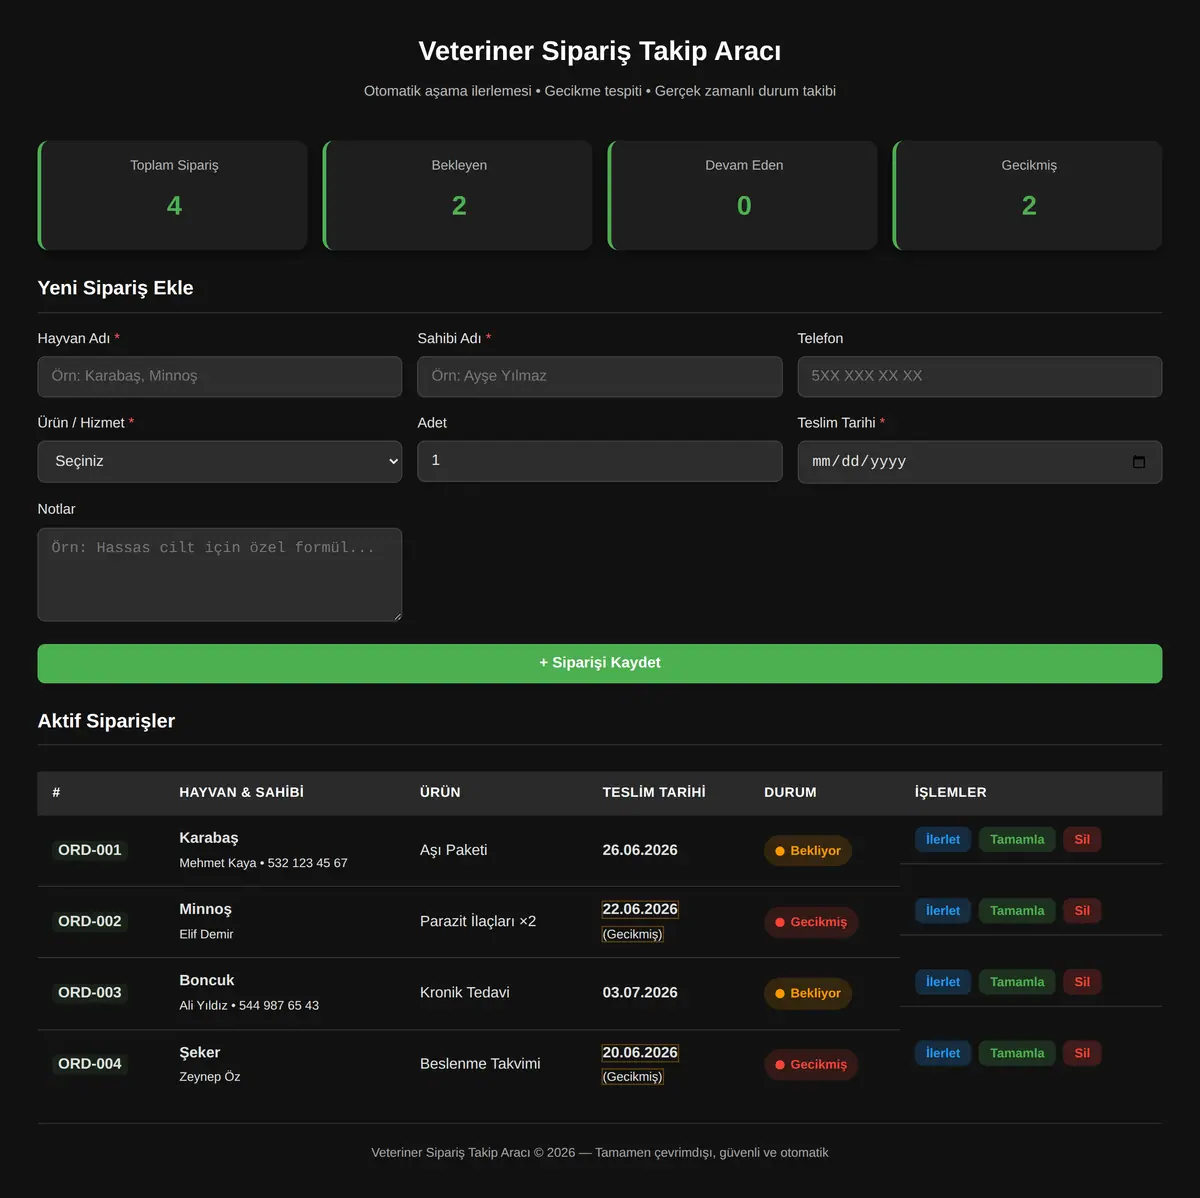Select the Adet quantity field

click(x=600, y=461)
